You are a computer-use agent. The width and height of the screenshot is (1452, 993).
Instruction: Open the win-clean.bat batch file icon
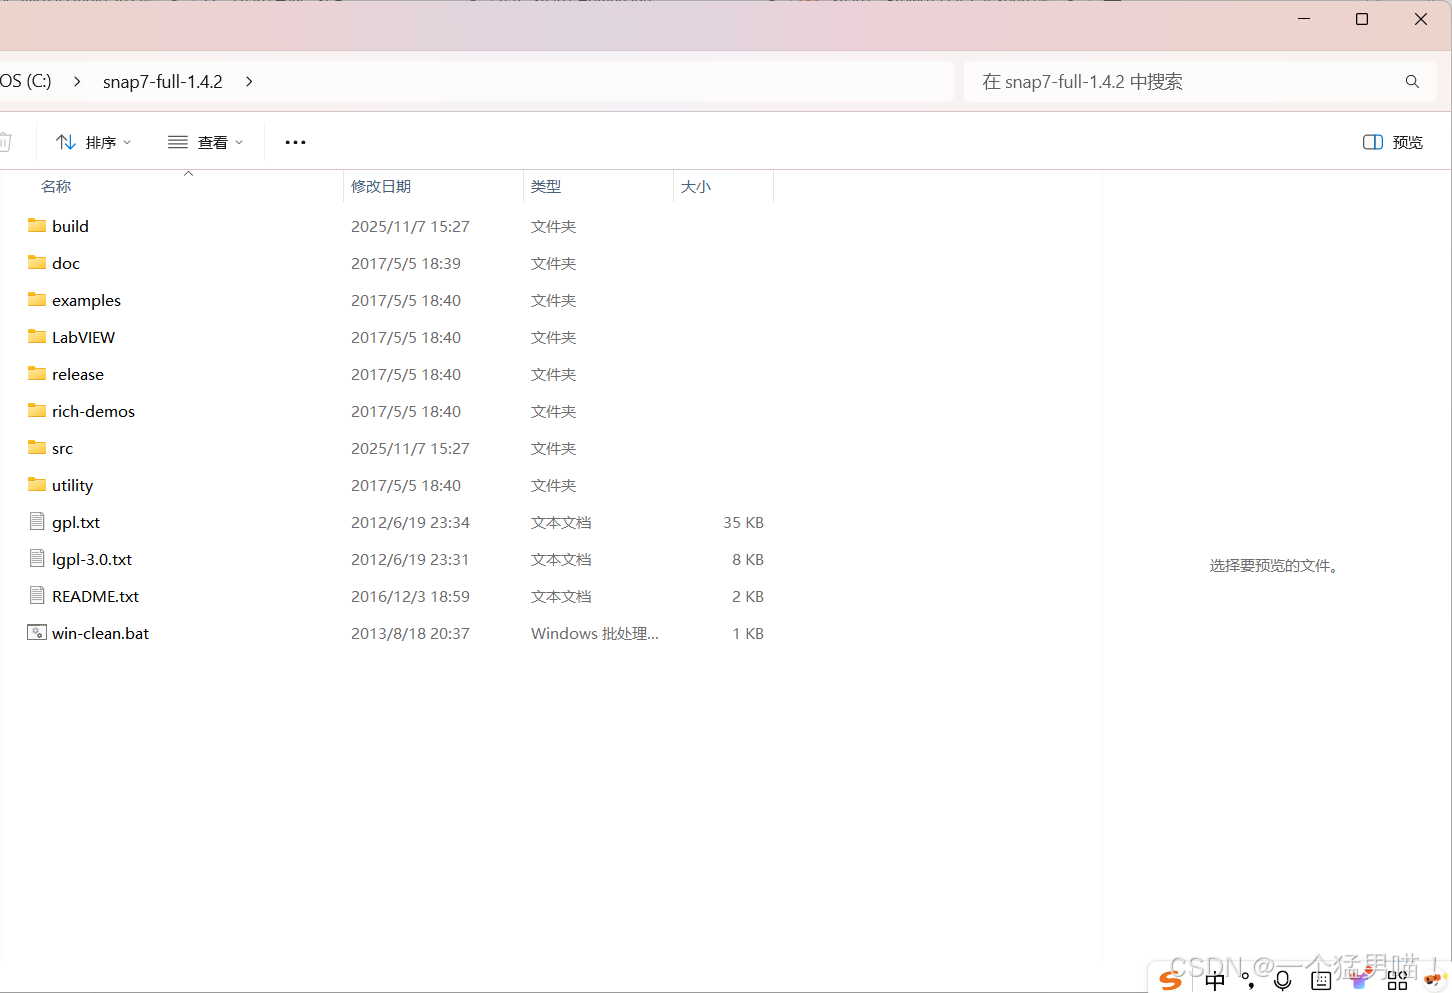[36, 632]
